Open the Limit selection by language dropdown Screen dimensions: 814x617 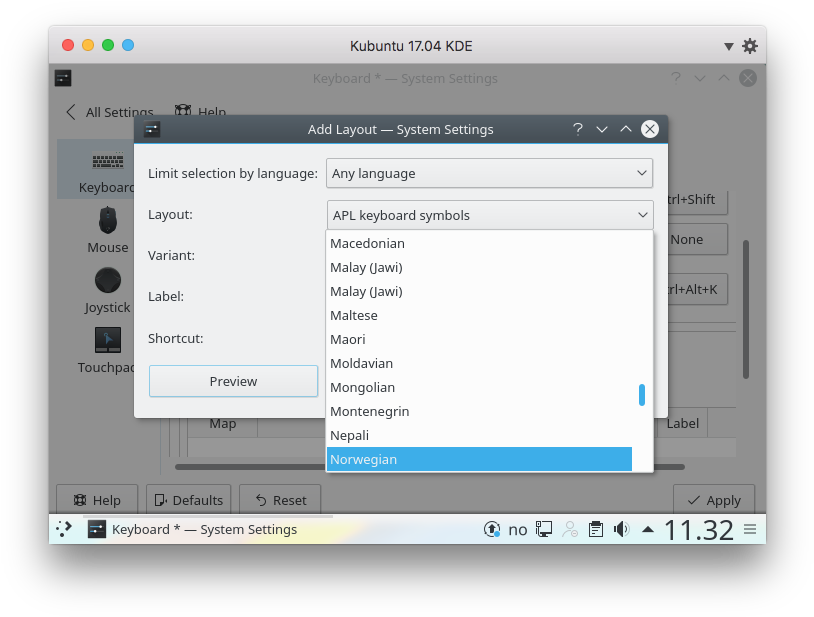(489, 173)
